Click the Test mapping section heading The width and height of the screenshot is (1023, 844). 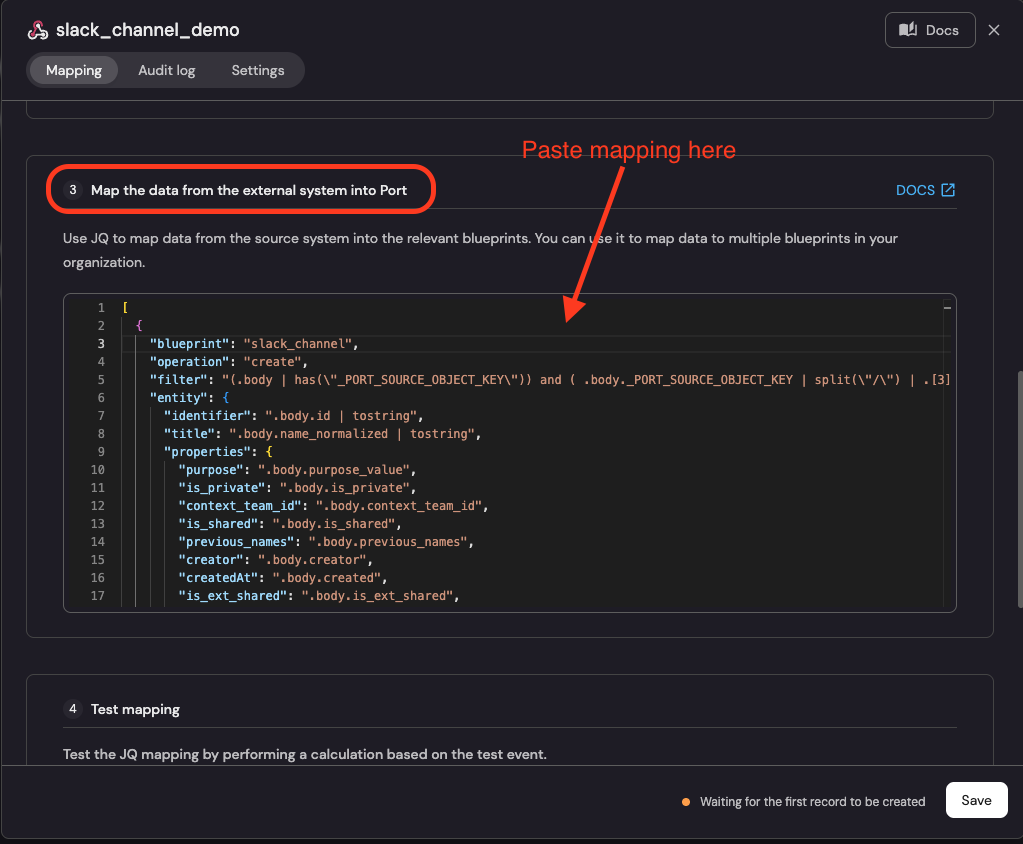[x=135, y=709]
